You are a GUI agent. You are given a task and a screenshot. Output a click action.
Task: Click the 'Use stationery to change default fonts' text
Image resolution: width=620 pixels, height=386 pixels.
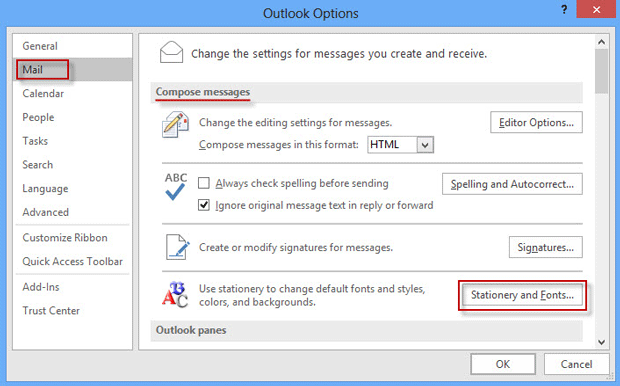click(x=312, y=295)
